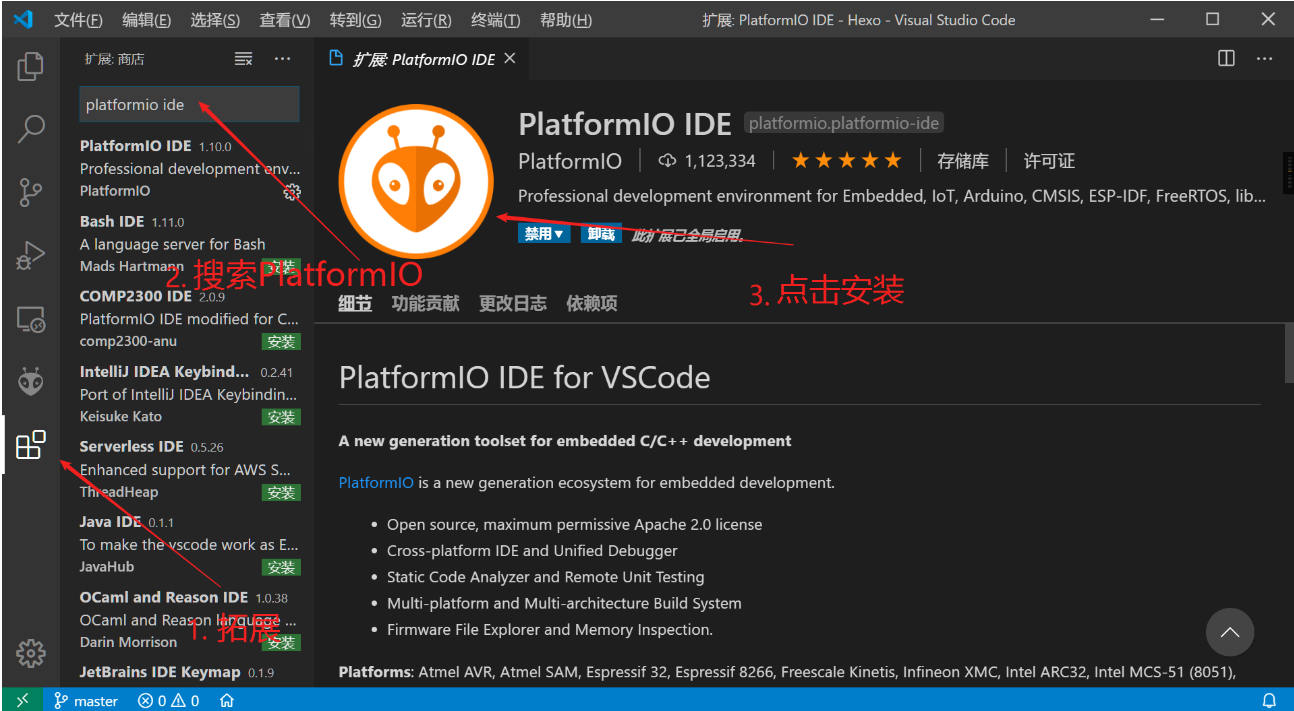The width and height of the screenshot is (1294, 711).
Task: Open notifications bell in status bar
Action: tap(1269, 700)
